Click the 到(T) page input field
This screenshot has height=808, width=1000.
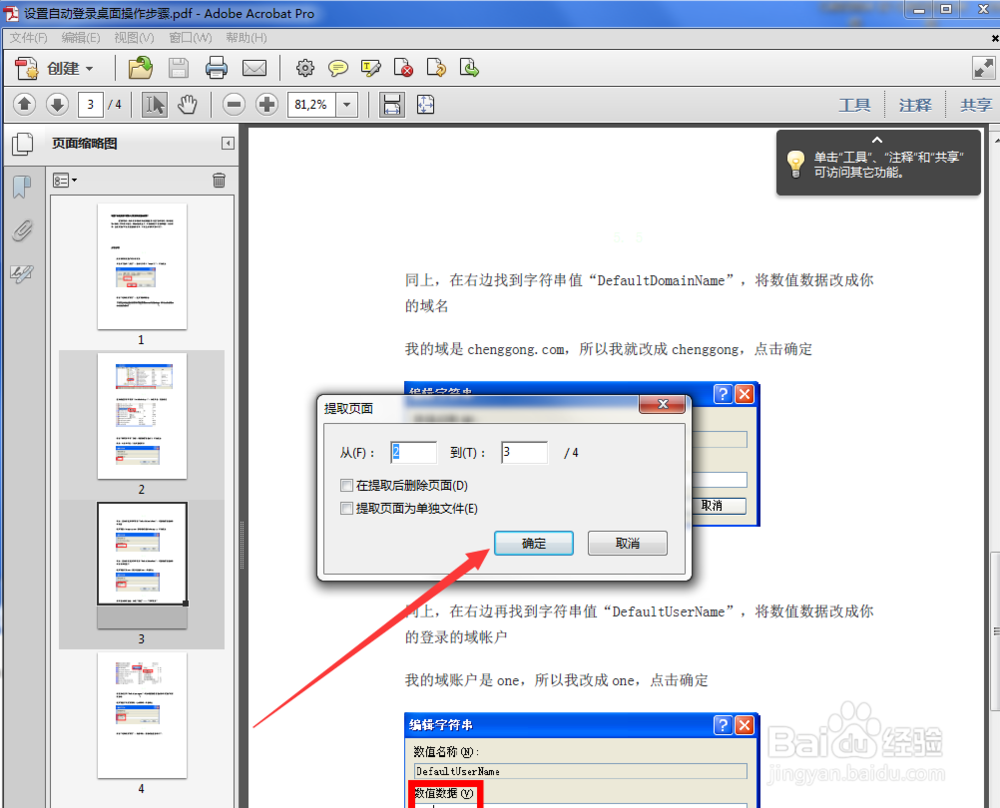coord(524,452)
